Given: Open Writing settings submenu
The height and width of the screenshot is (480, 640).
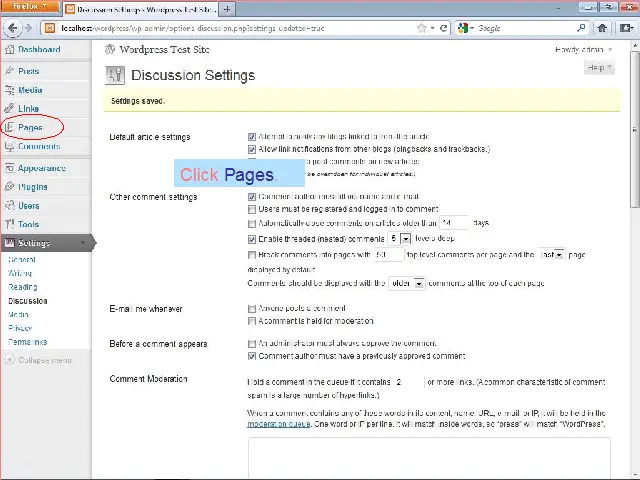Looking at the screenshot, I should tap(20, 273).
